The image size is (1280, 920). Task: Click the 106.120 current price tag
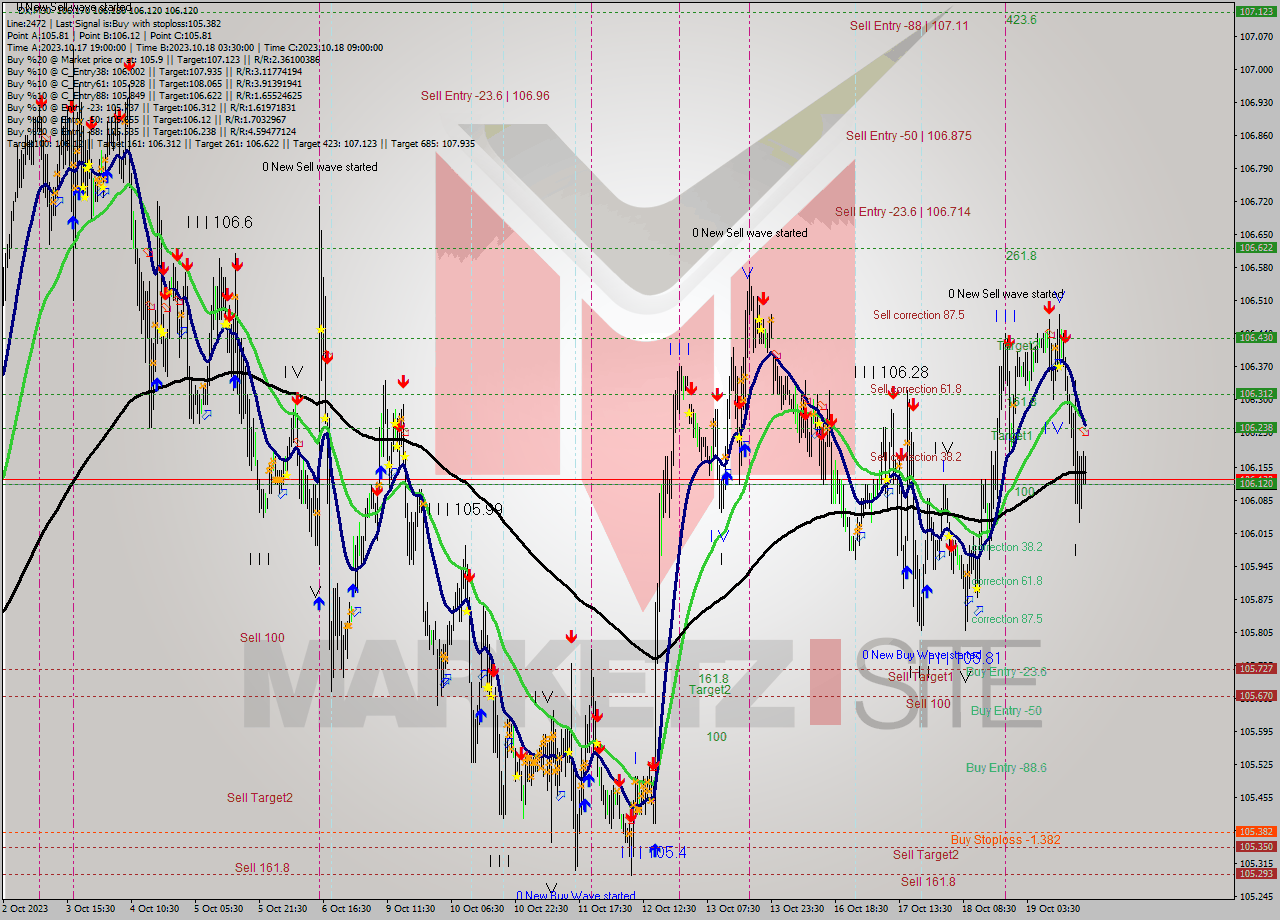click(1257, 483)
